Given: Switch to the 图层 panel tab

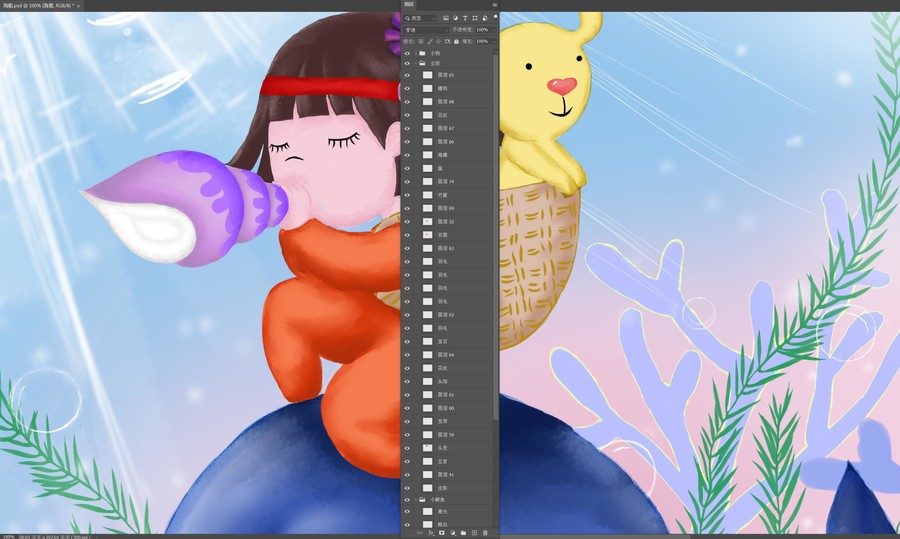Looking at the screenshot, I should [x=409, y=5].
